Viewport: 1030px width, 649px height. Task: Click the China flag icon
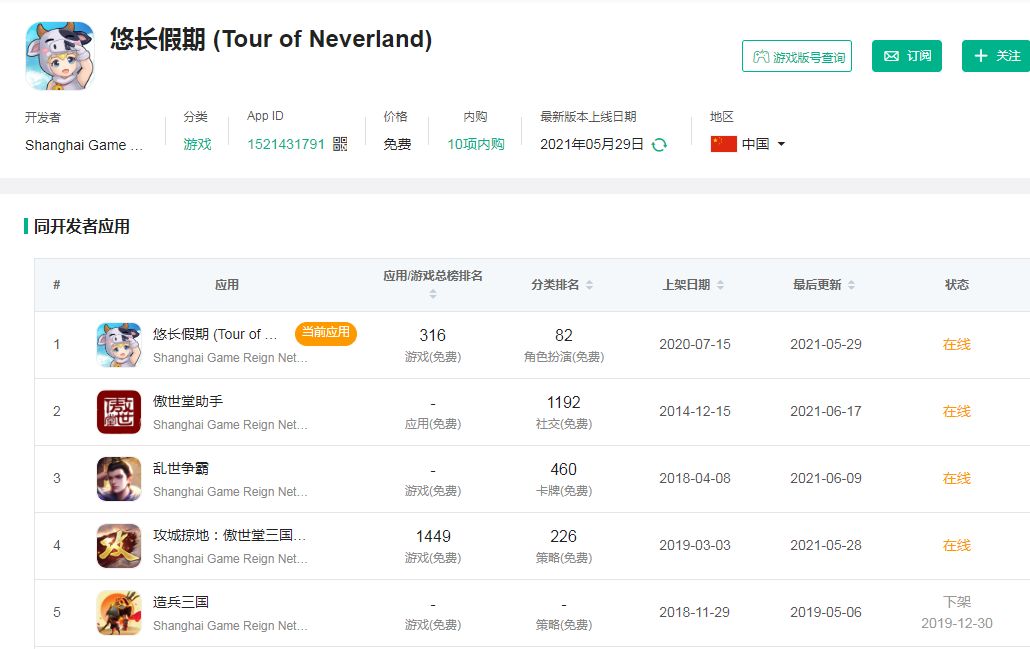(x=723, y=144)
